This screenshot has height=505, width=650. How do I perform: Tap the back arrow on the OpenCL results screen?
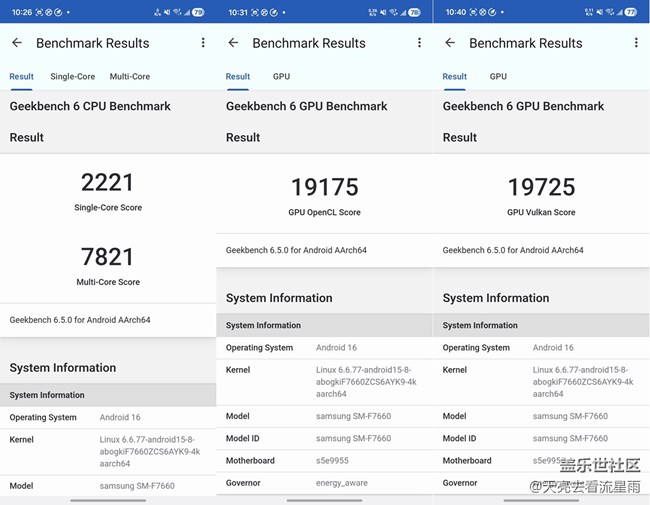[233, 43]
